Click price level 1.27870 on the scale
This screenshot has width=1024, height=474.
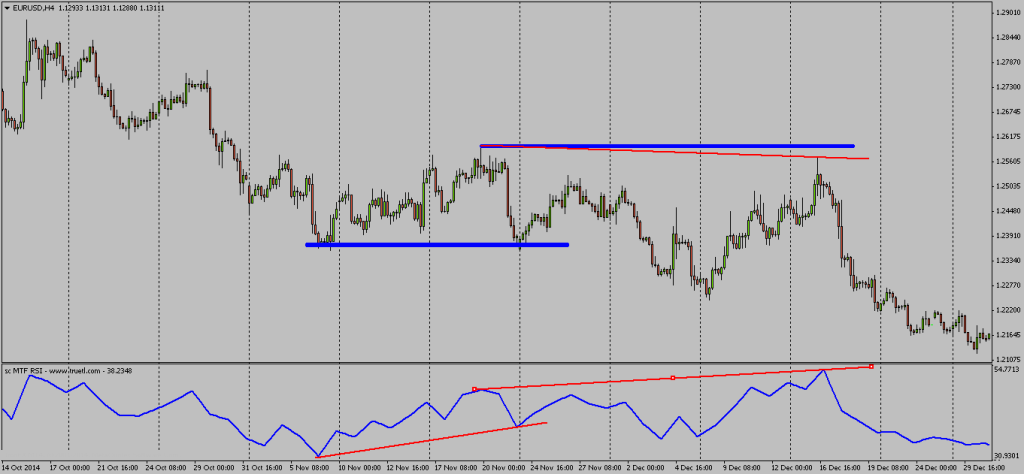[x=1006, y=62]
